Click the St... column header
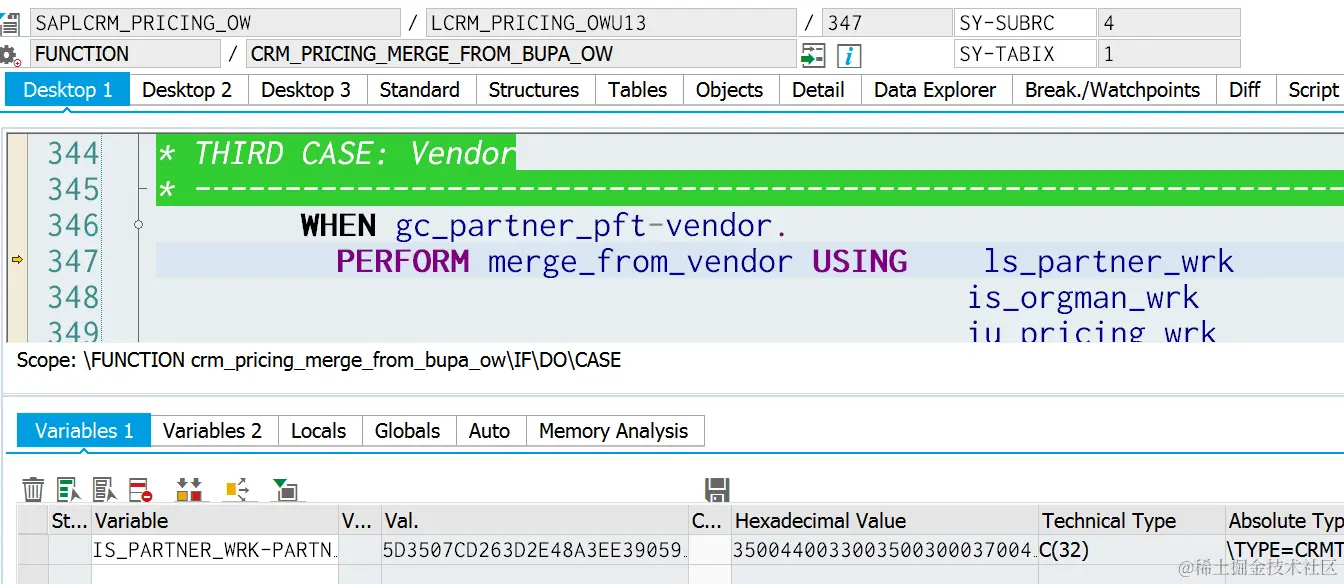1344x584 pixels. click(x=70, y=521)
